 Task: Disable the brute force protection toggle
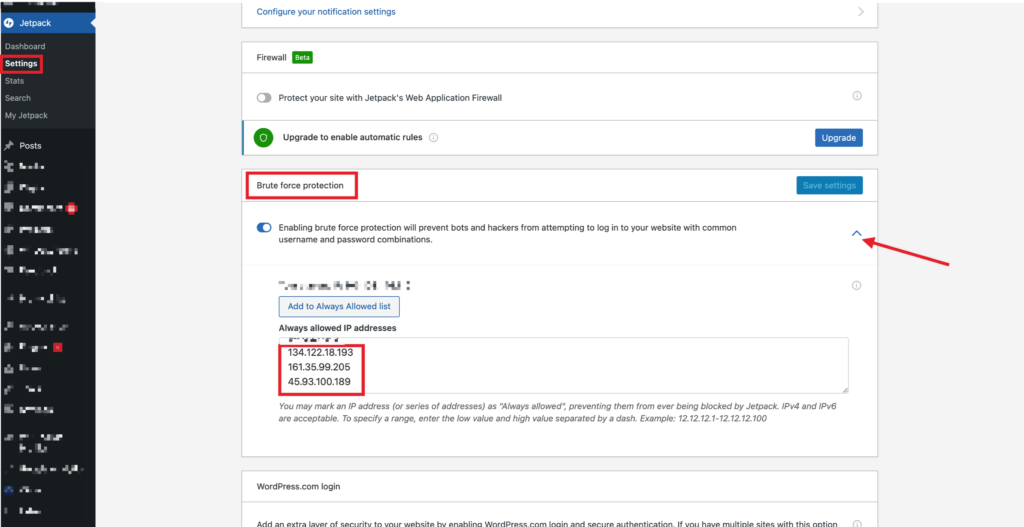click(264, 228)
